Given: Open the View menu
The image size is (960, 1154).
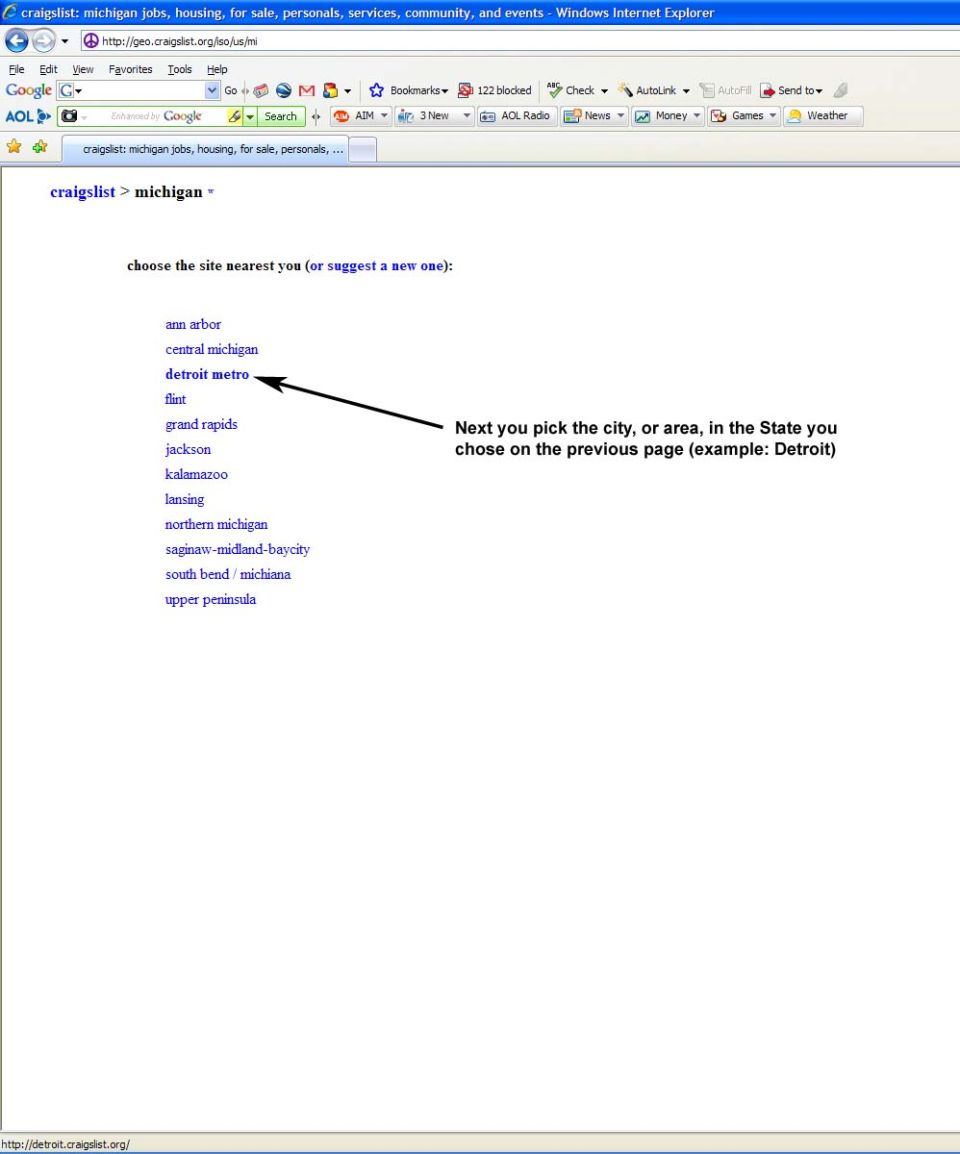Looking at the screenshot, I should pyautogui.click(x=83, y=69).
